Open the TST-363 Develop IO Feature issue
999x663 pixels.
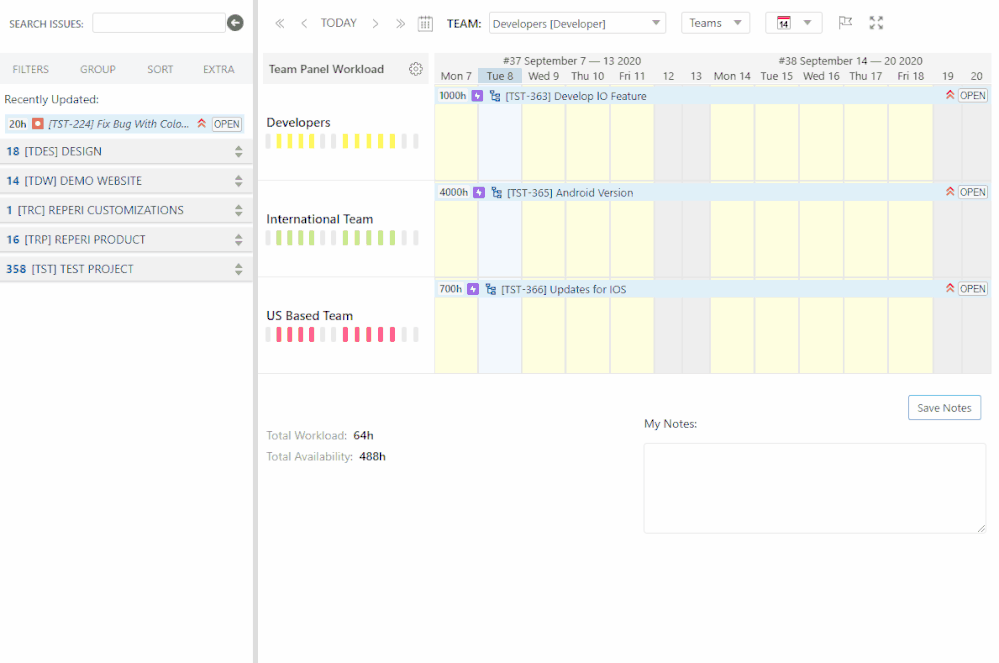point(575,96)
